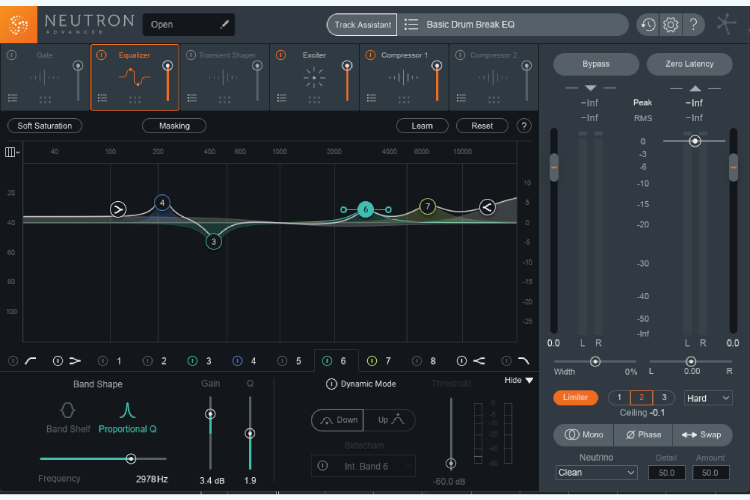Click the equalizer help question mark
This screenshot has width=750, height=500.
[524, 126]
